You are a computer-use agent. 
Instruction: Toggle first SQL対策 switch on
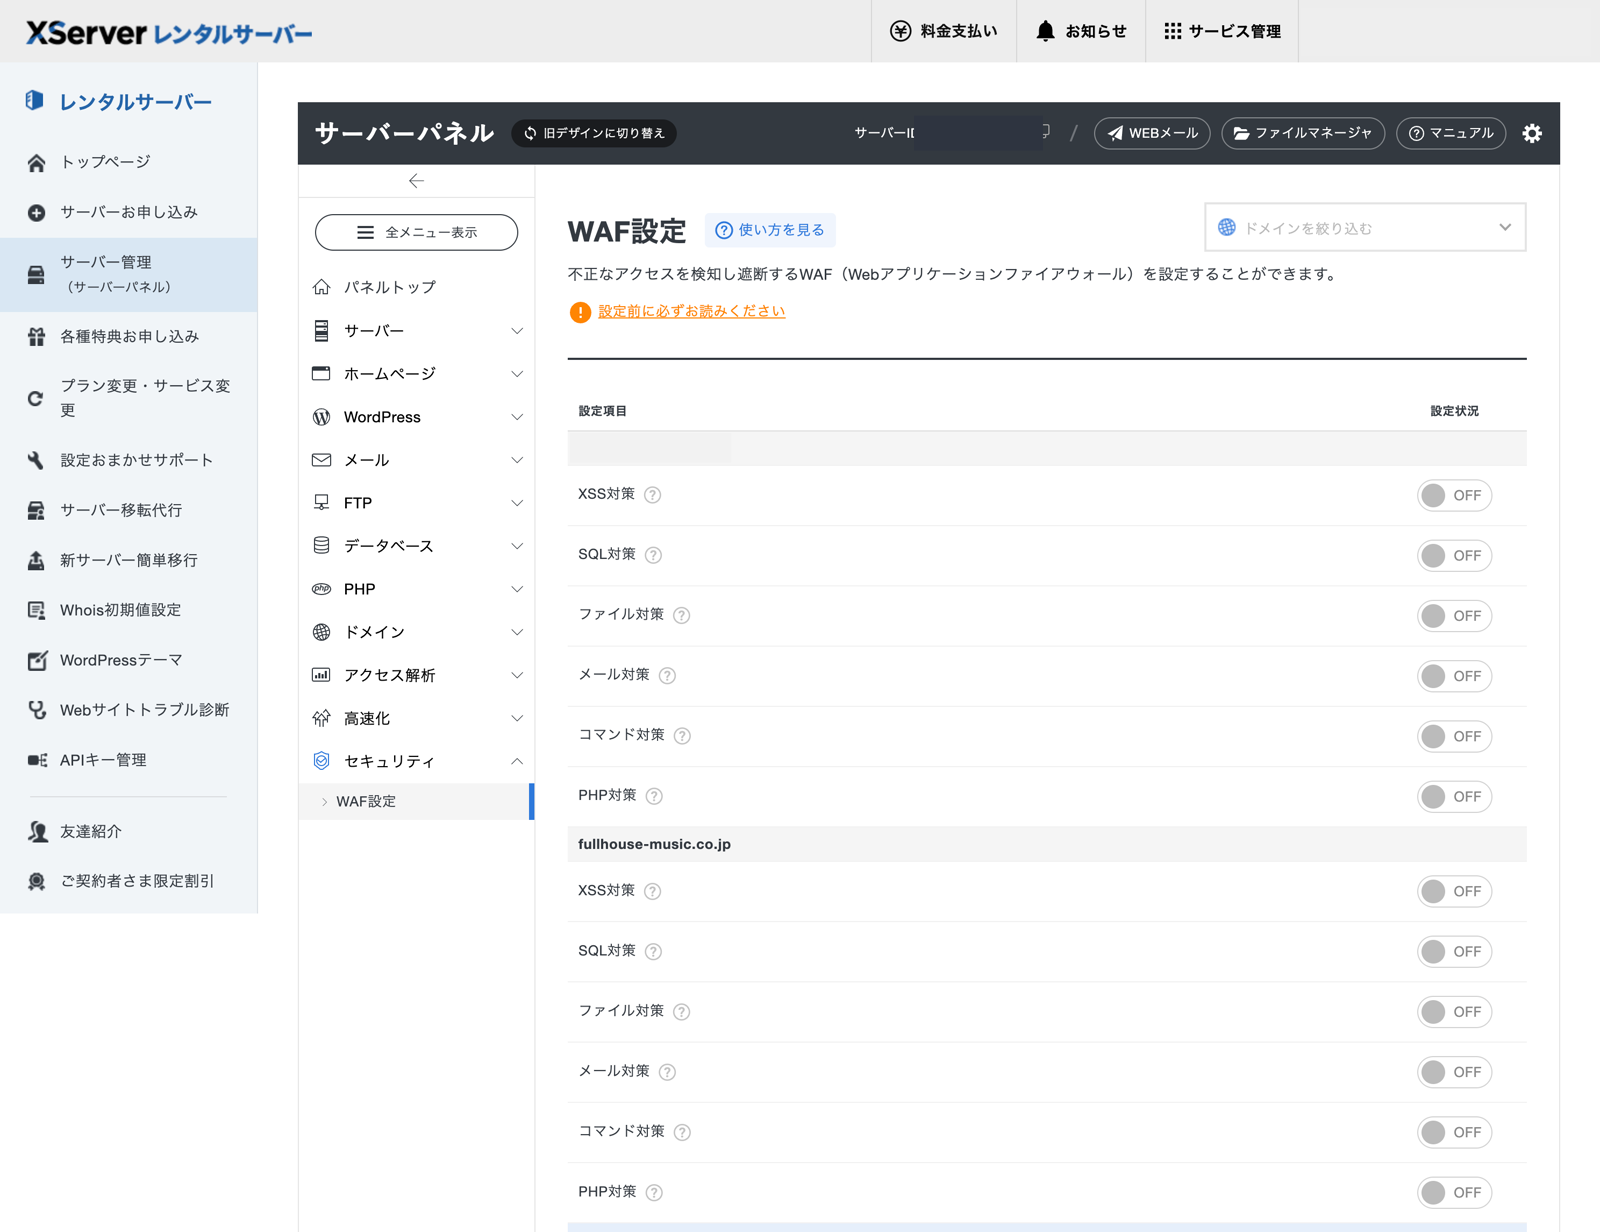click(1454, 555)
